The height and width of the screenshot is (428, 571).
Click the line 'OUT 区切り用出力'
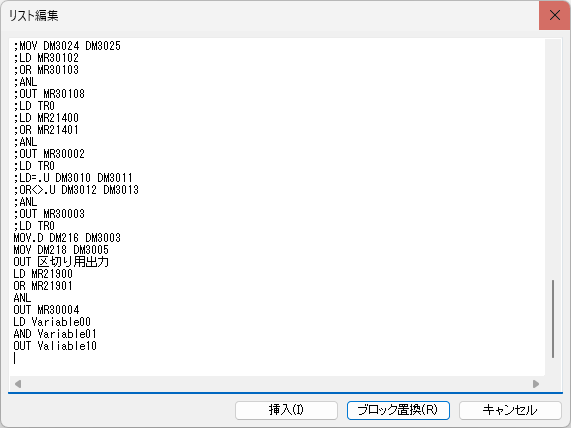pos(61,262)
